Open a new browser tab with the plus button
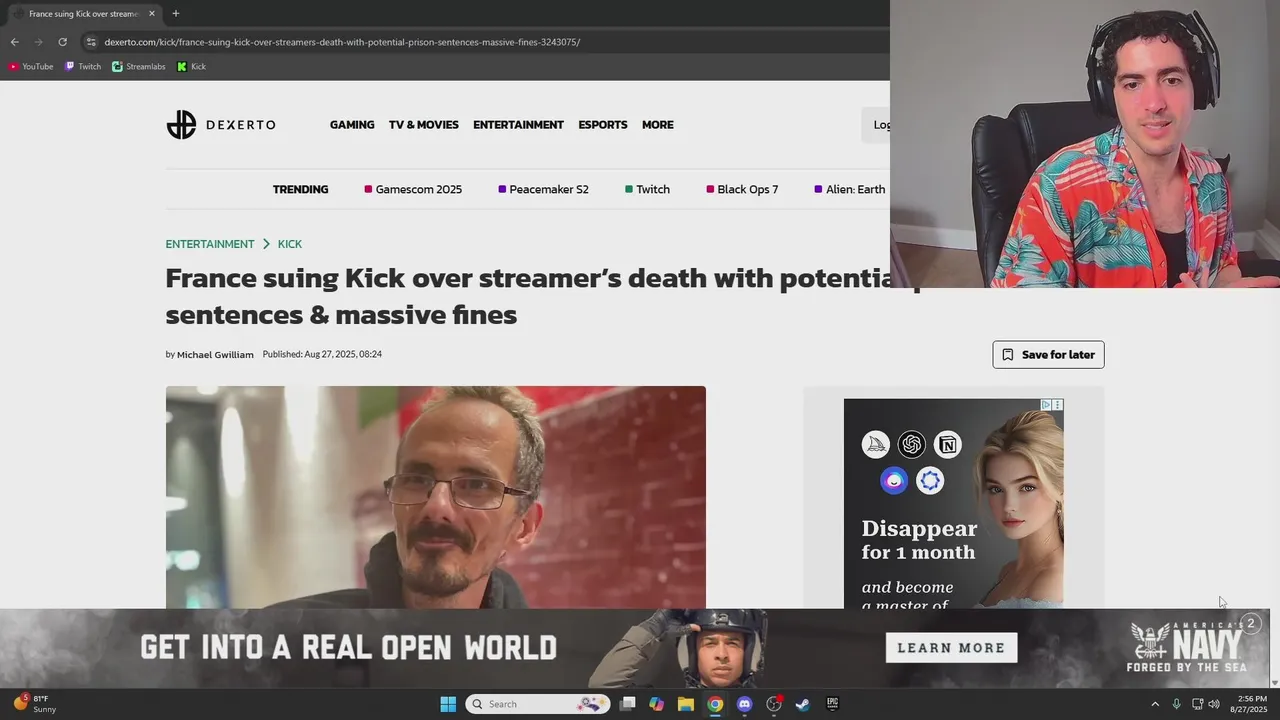1280x720 pixels. tap(175, 14)
